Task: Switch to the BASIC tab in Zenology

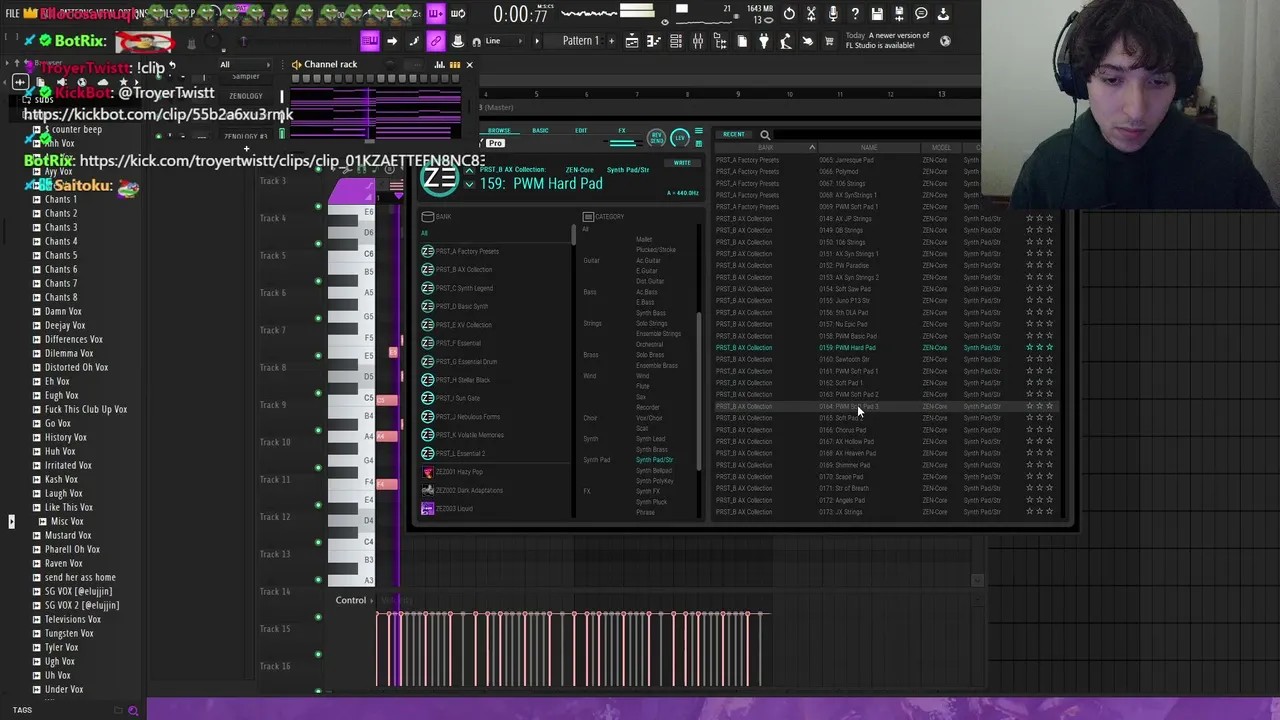Action: click(540, 131)
